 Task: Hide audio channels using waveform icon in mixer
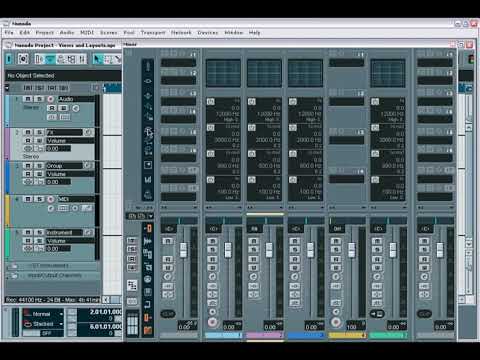click(148, 241)
